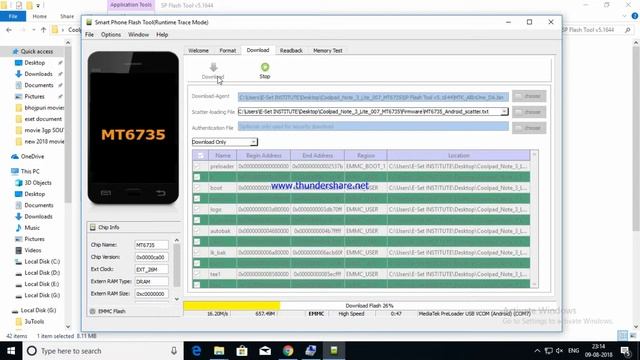Select the Readback tab

coord(291,51)
